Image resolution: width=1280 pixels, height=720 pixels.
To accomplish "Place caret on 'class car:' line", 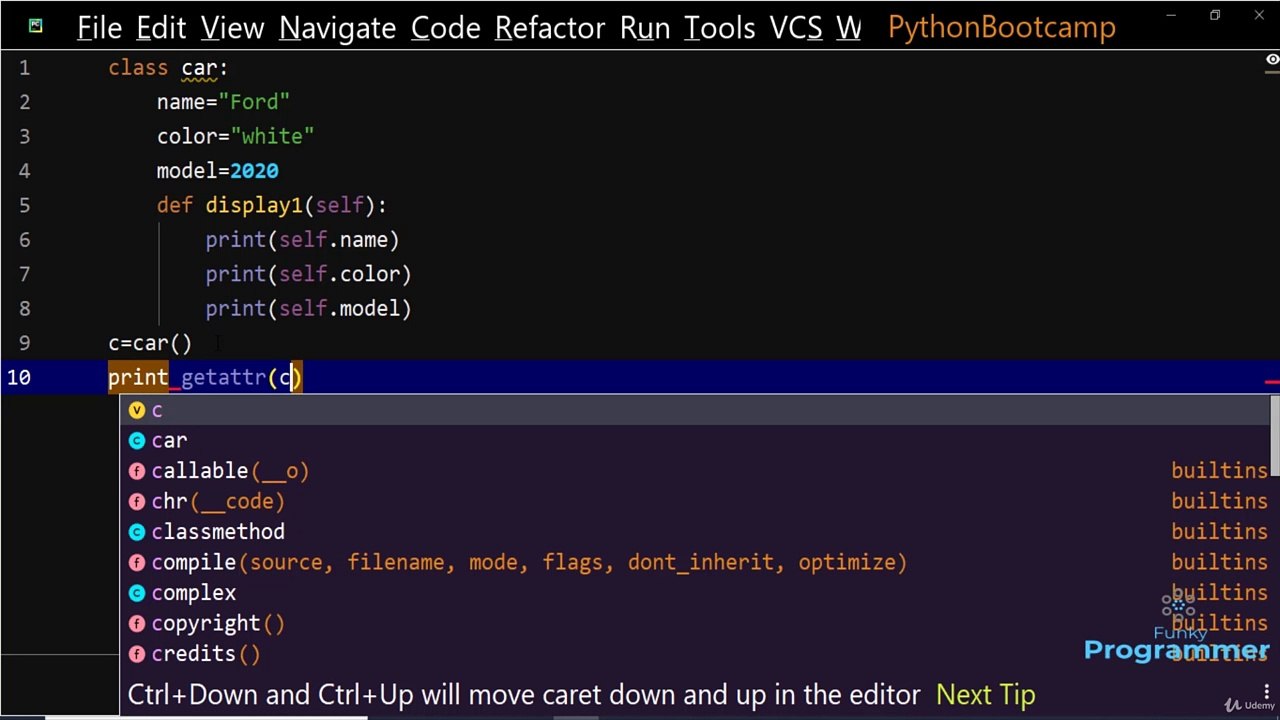I will pyautogui.click(x=168, y=68).
